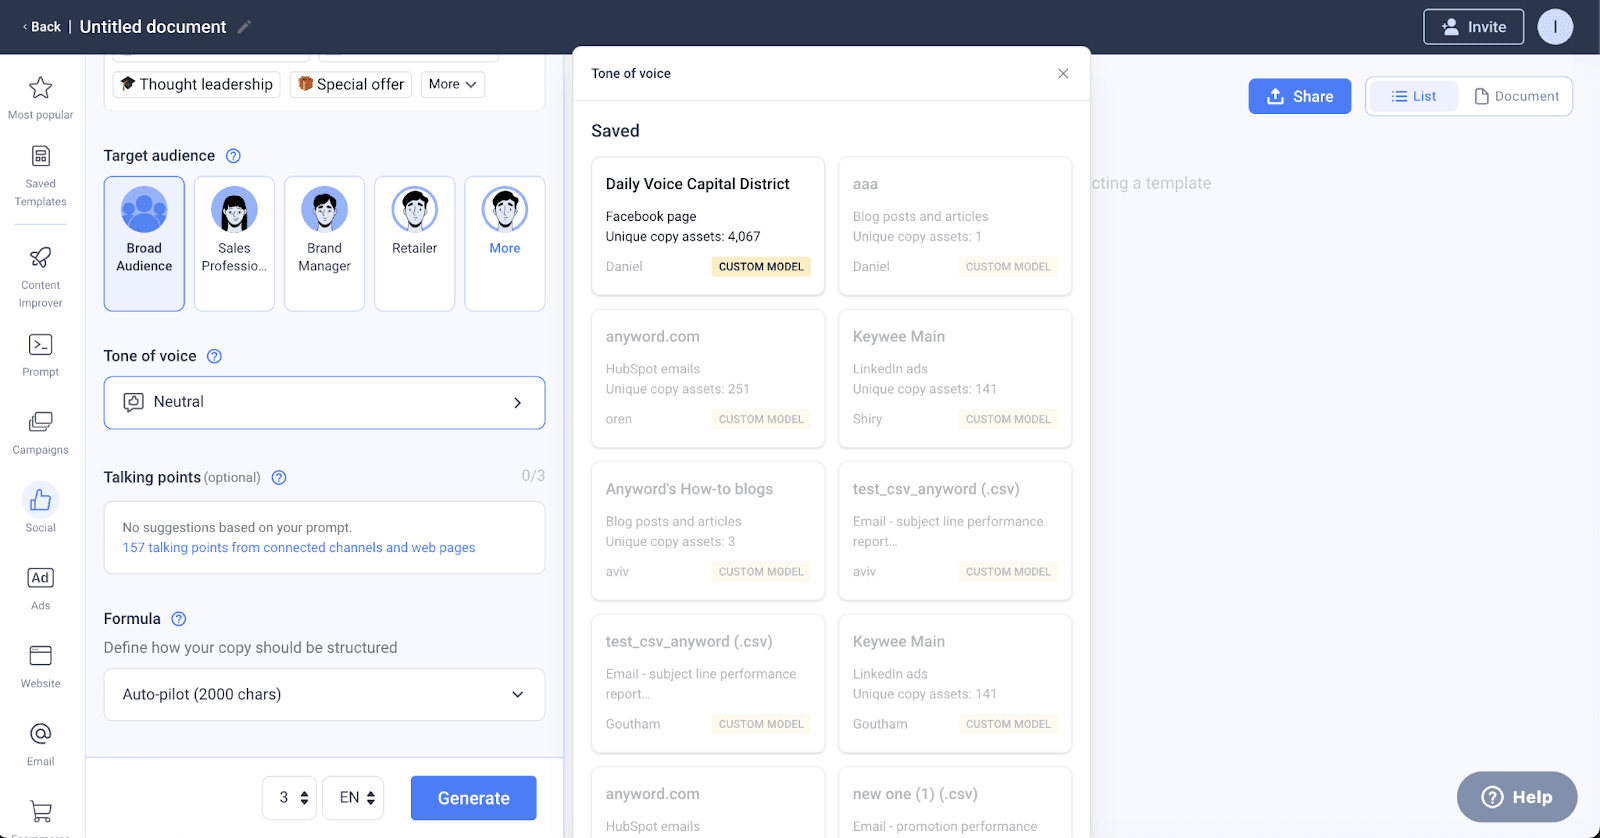Select test_csv_anyword card by Goutham
Image resolution: width=1600 pixels, height=838 pixels.
click(708, 684)
